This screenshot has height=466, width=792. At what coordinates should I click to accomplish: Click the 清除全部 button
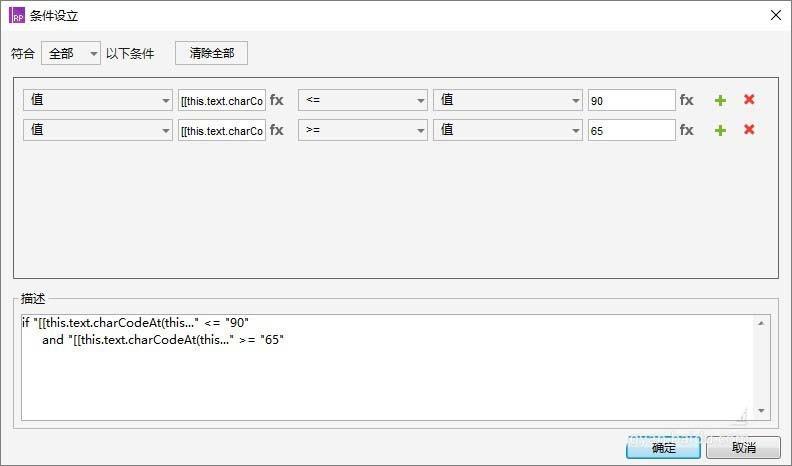click(212, 53)
